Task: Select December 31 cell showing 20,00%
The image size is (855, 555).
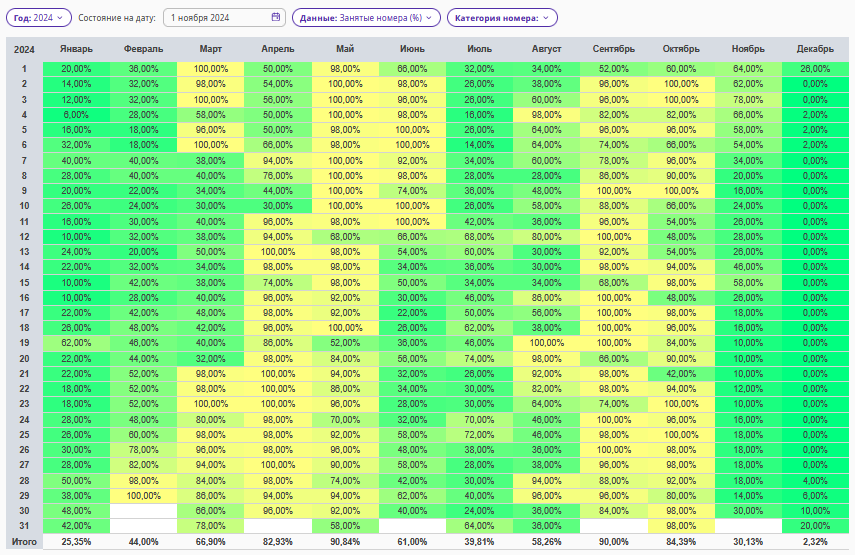Action: pyautogui.click(x=815, y=526)
